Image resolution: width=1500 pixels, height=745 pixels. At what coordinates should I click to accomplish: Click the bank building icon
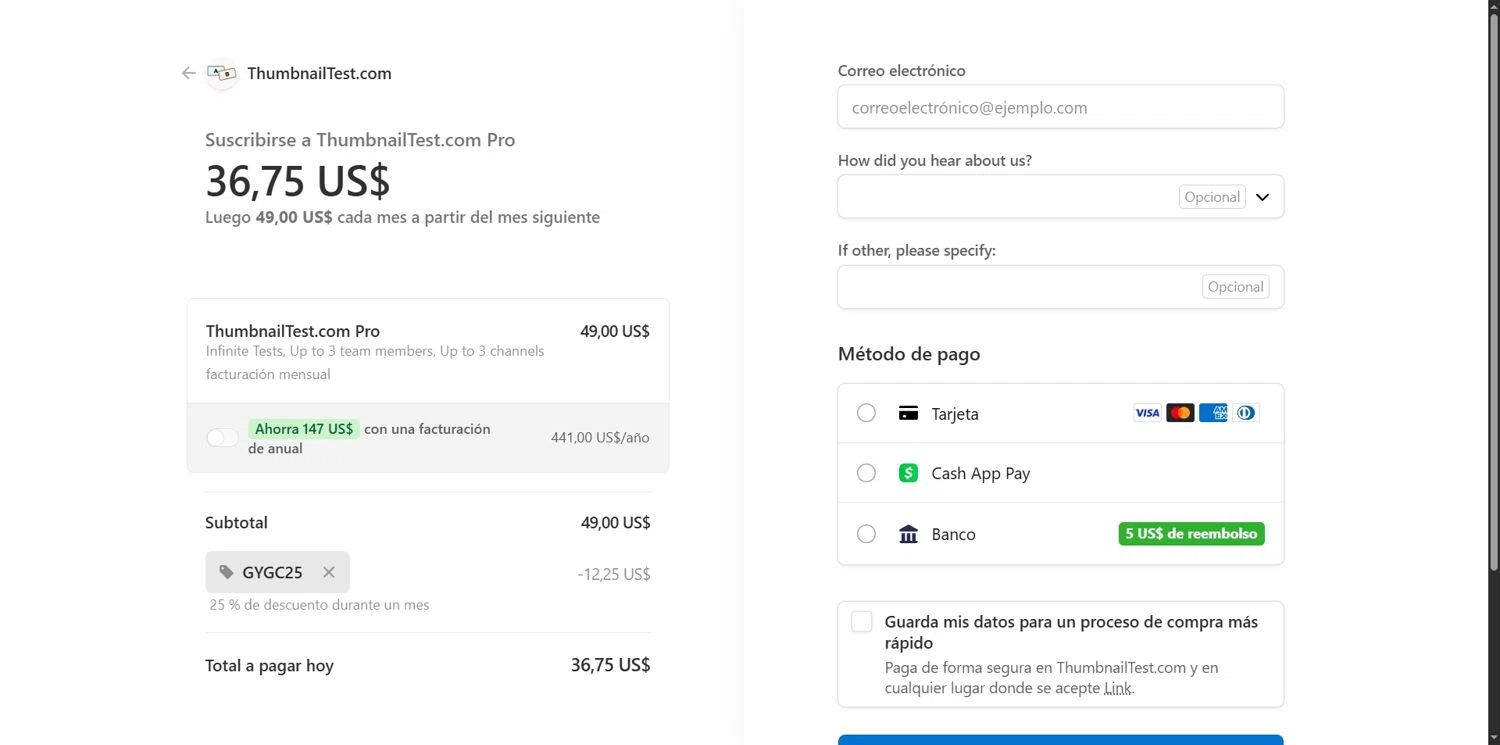tap(908, 534)
